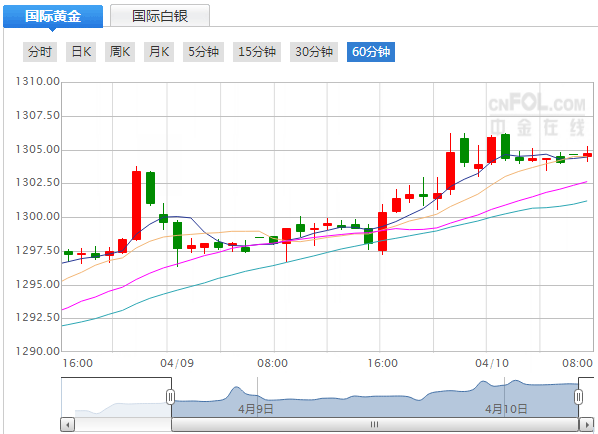The image size is (598, 434).
Task: Click the horizontal scrollbar thumb
Action: (x=375, y=424)
